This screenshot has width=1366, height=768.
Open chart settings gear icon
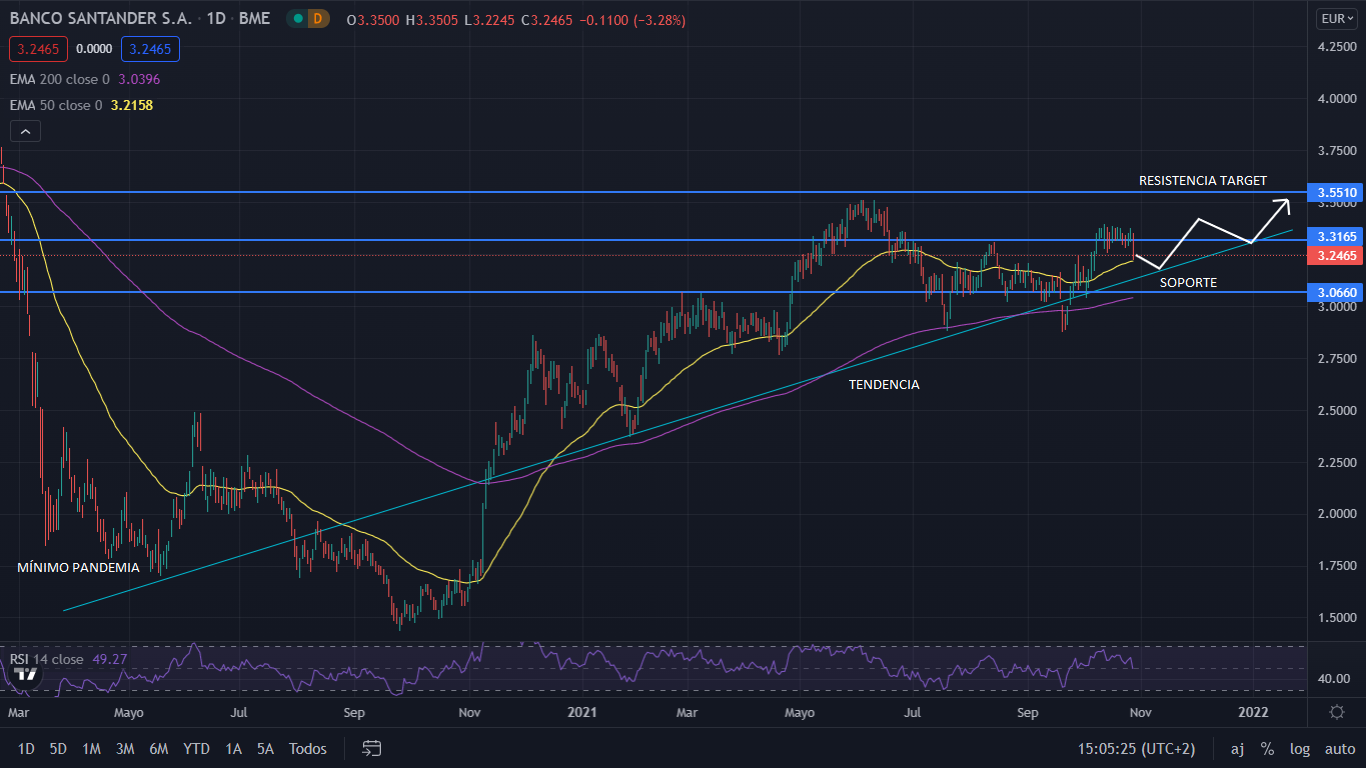coord(1336,712)
